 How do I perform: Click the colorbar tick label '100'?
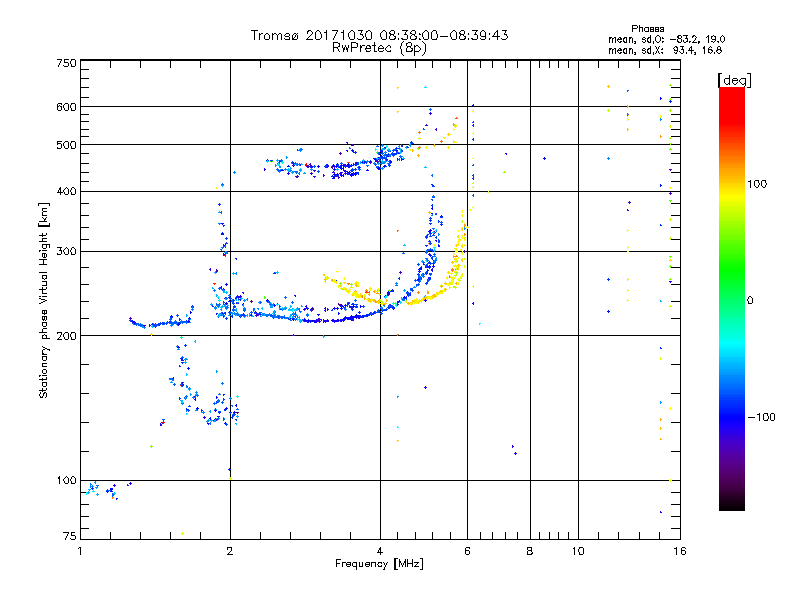[757, 184]
